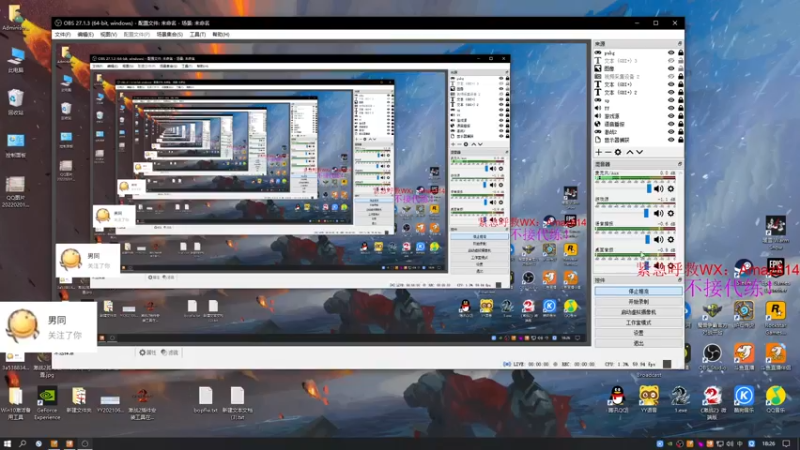Click the taskbar search magnifier icon
800x450 pixels.
click(22, 444)
